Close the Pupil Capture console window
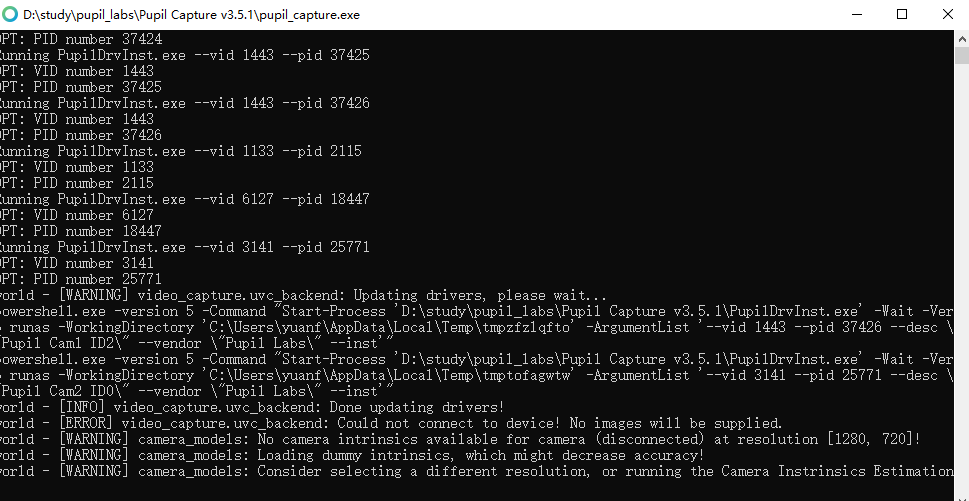Screen dimensions: 969x501 click(x=947, y=14)
